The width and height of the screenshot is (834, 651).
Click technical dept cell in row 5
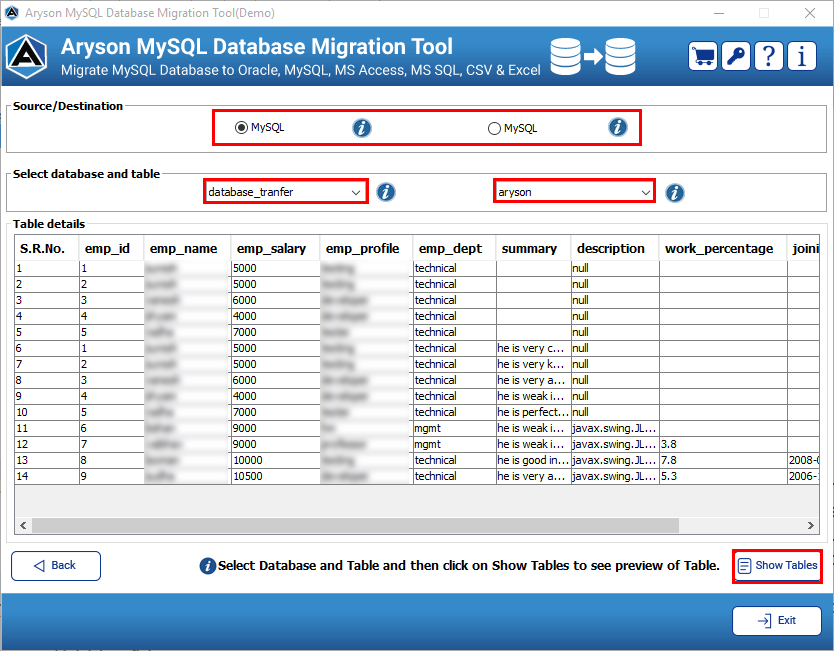[454, 332]
